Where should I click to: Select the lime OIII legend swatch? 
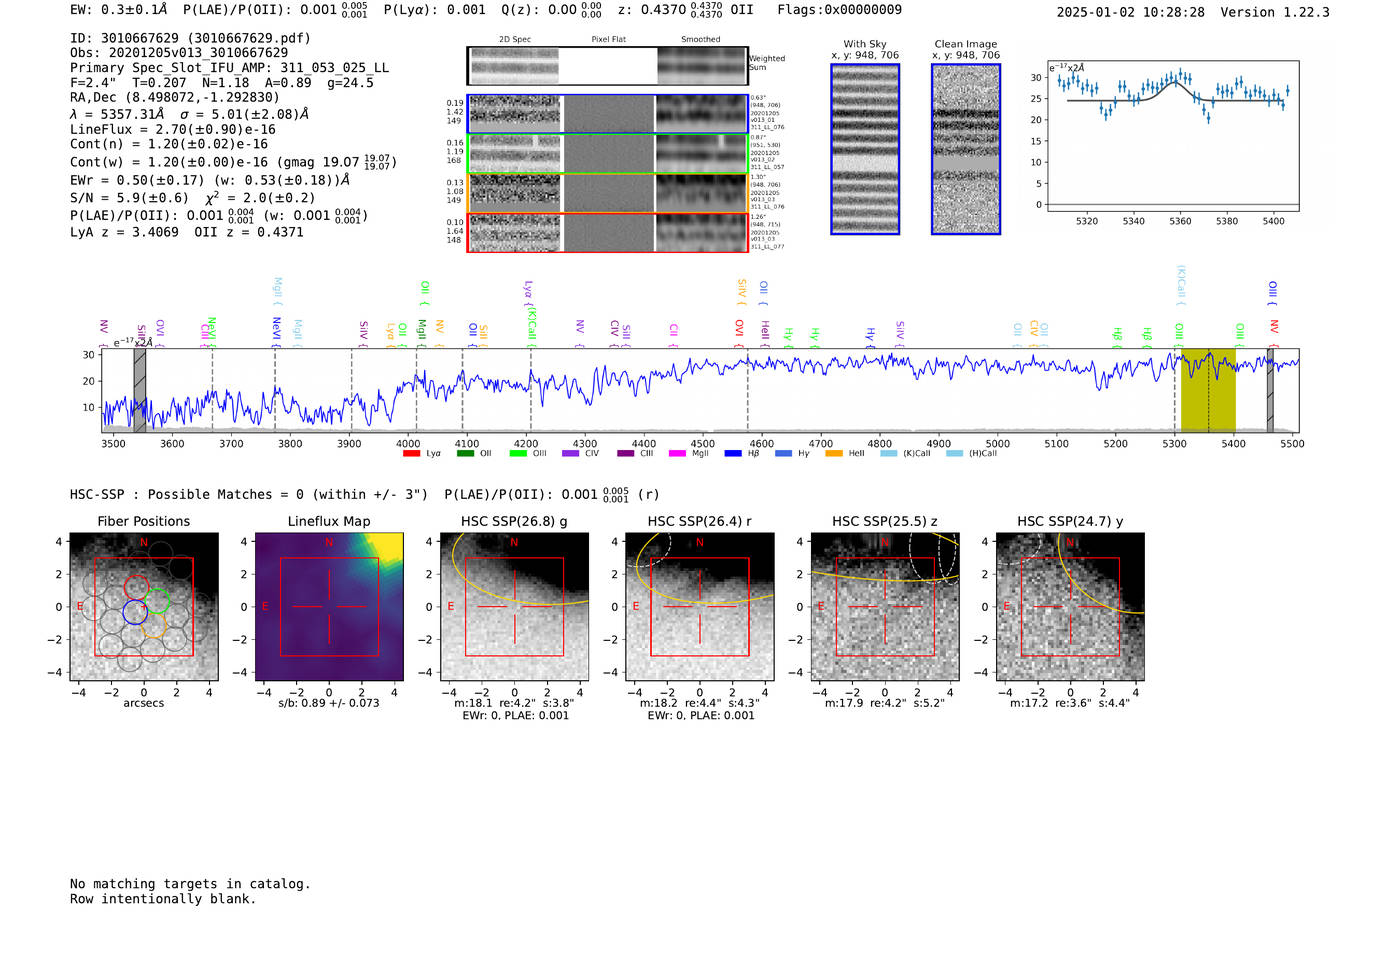518,454
